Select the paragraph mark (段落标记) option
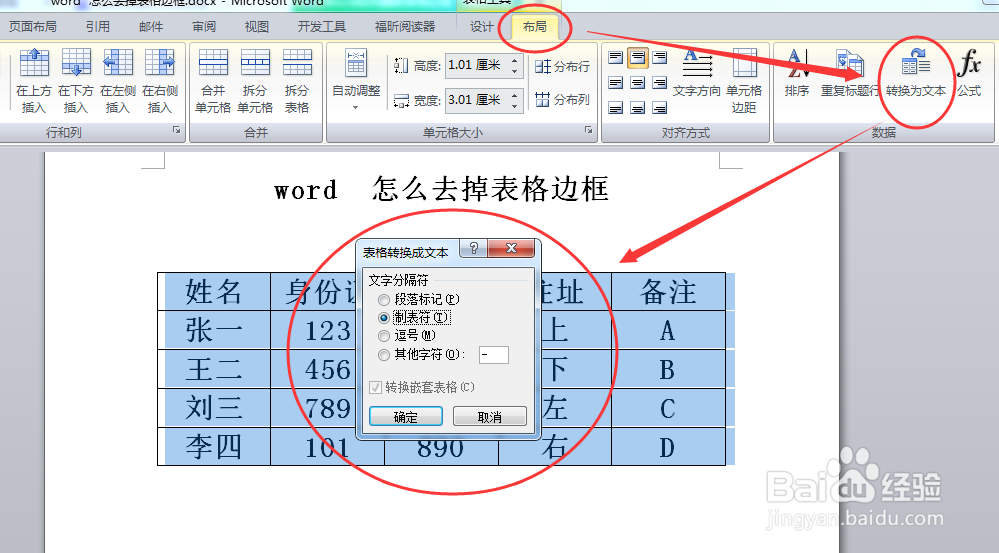Screen dimensions: 999x553 pyautogui.click(x=419, y=299)
